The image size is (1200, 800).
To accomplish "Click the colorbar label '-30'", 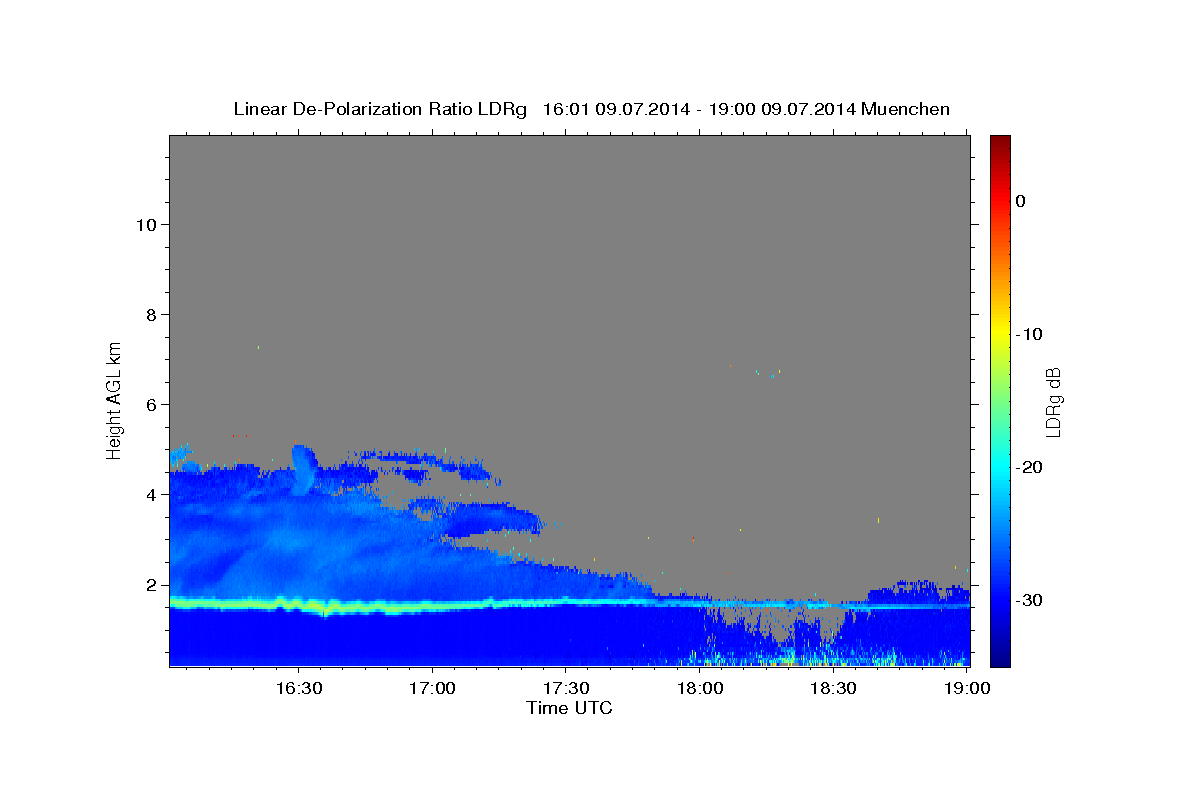I will (1030, 600).
